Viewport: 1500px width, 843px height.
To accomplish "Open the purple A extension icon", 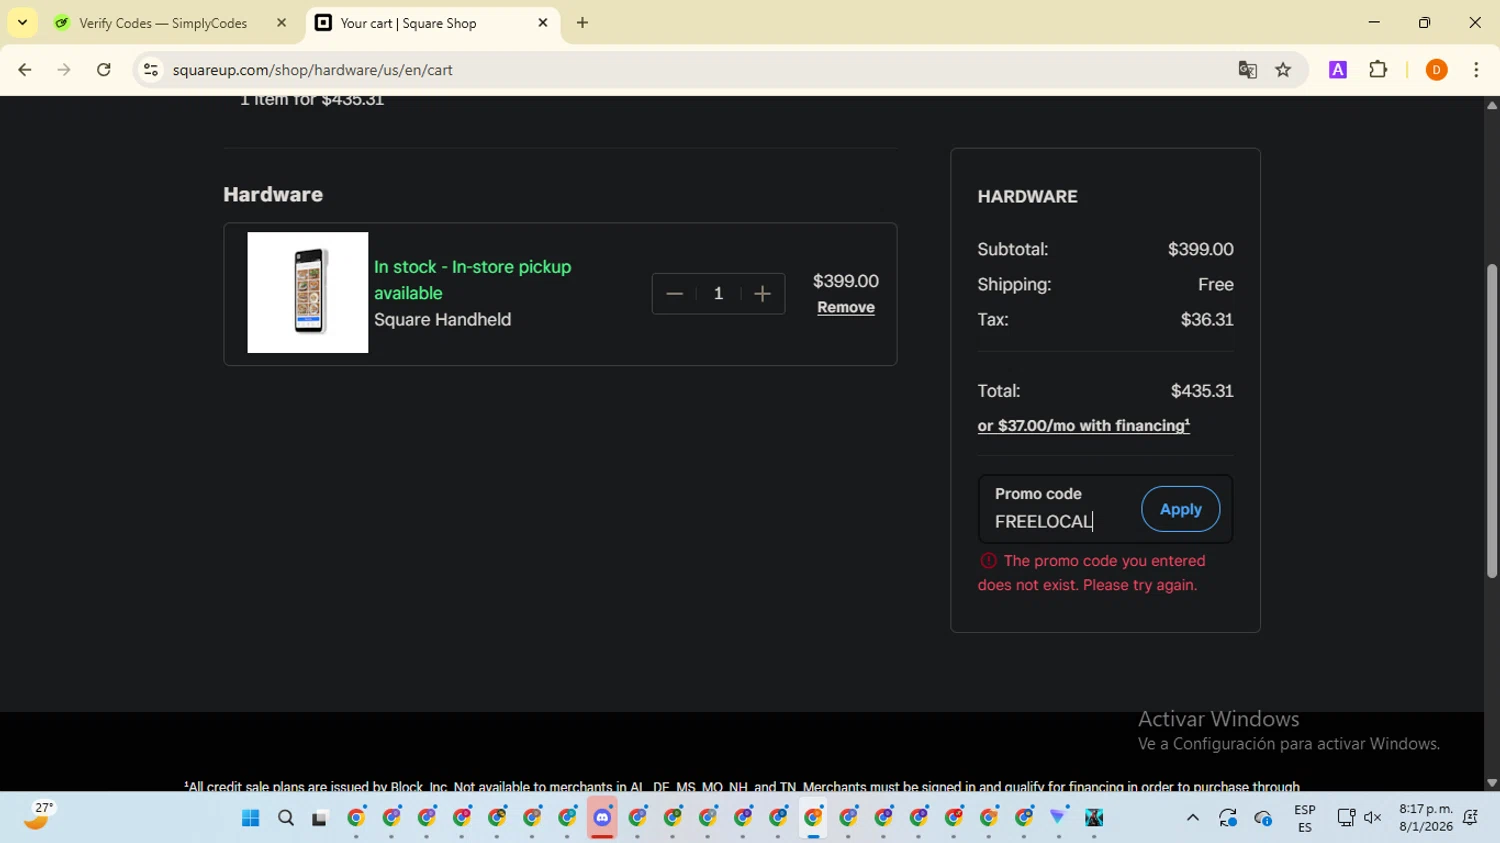I will pyautogui.click(x=1338, y=70).
